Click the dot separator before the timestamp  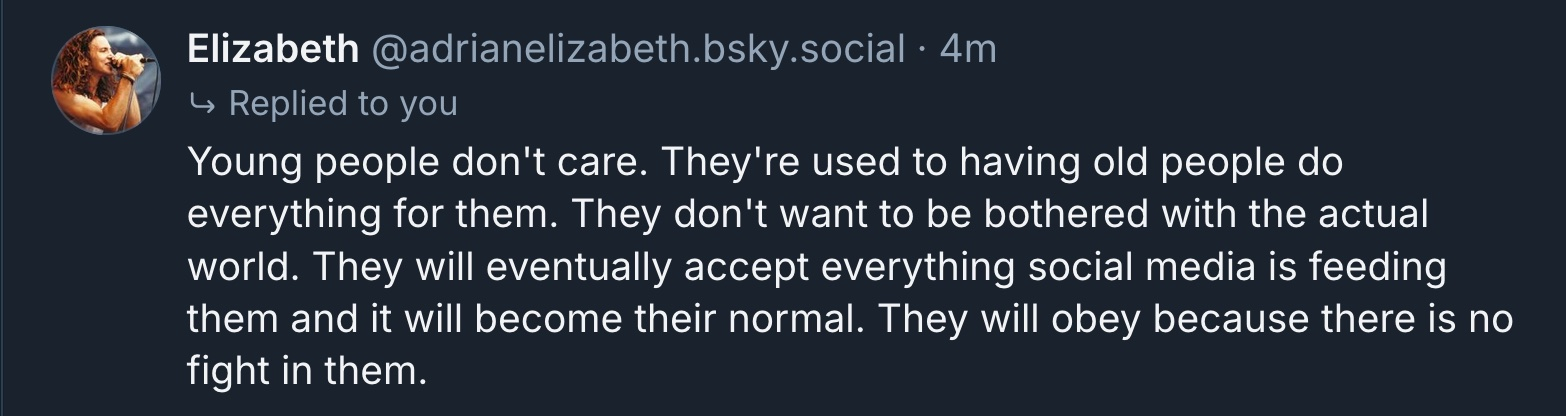[x=923, y=49]
